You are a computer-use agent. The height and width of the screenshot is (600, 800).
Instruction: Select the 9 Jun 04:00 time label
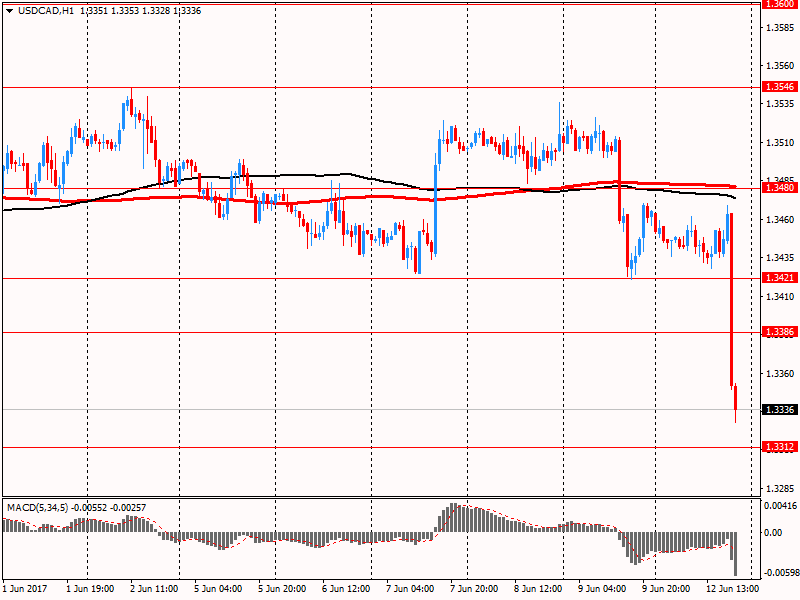(x=602, y=589)
